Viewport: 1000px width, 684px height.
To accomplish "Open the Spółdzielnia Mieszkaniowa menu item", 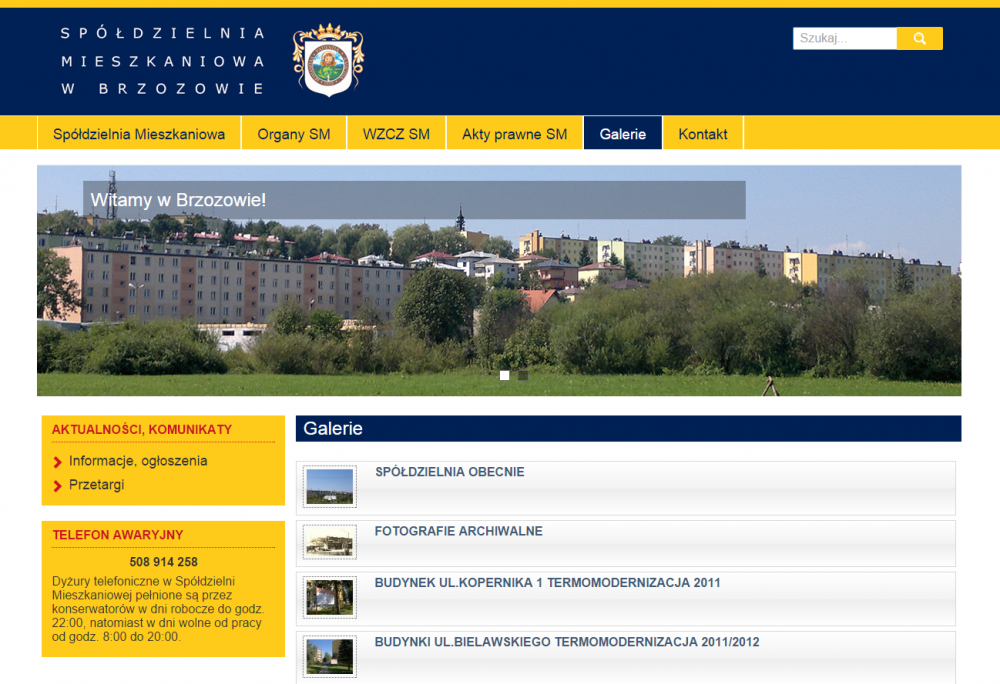I will (139, 134).
